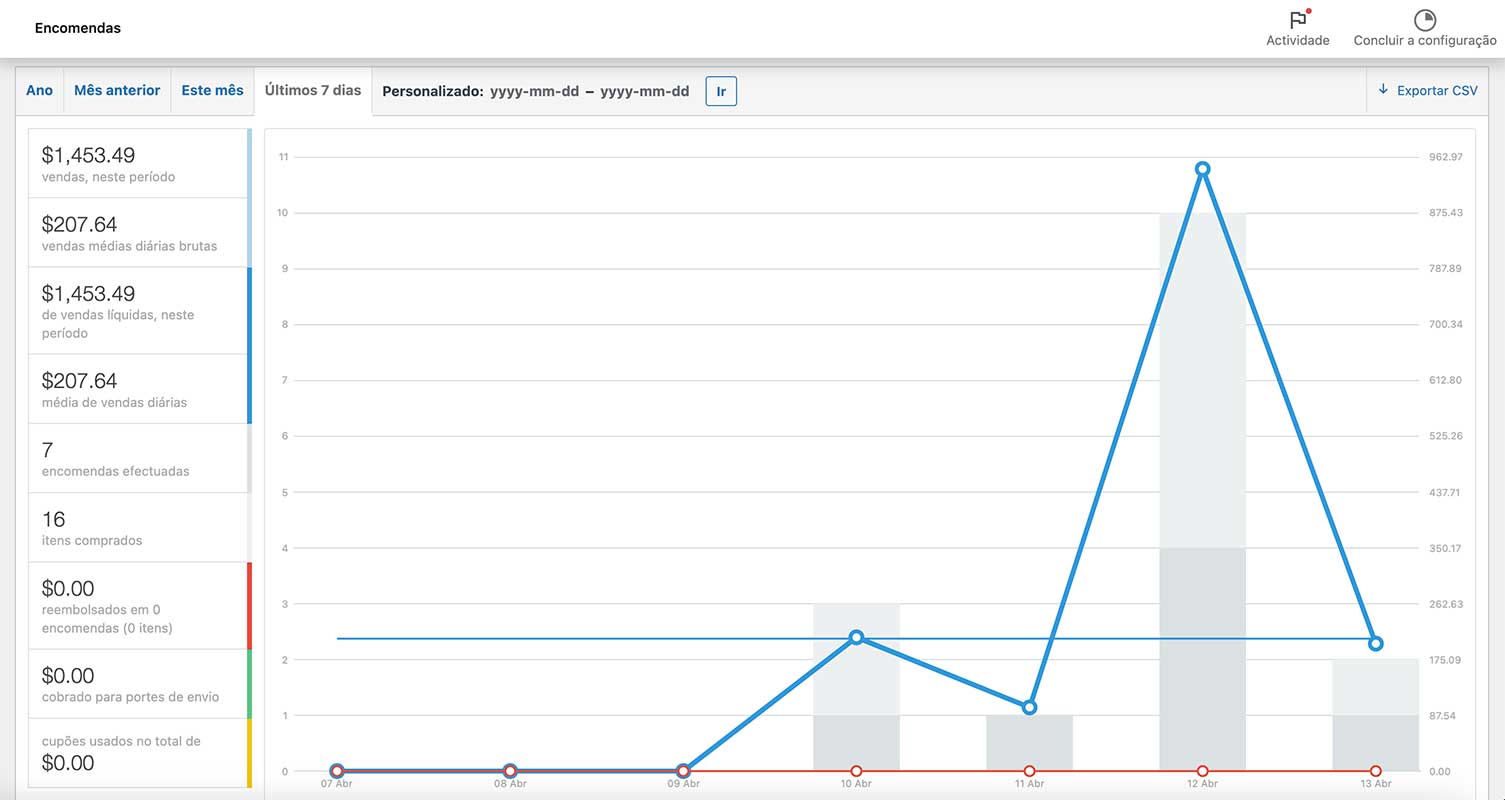Viewport: 1505px width, 800px height.
Task: Toggle the encomendas efectuadas legend entry
Action: 138,458
